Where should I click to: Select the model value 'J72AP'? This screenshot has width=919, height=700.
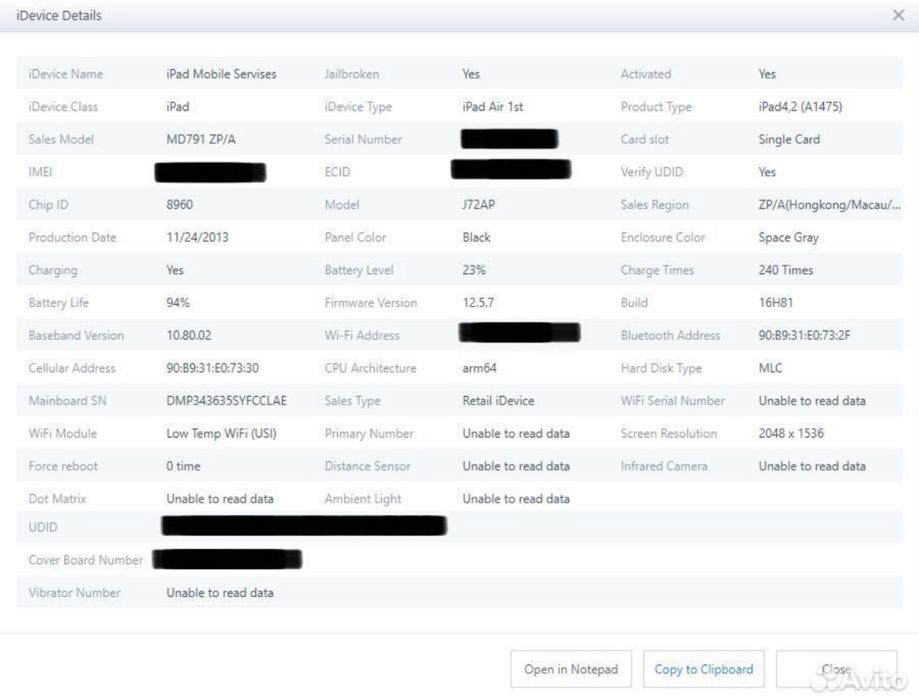click(478, 205)
